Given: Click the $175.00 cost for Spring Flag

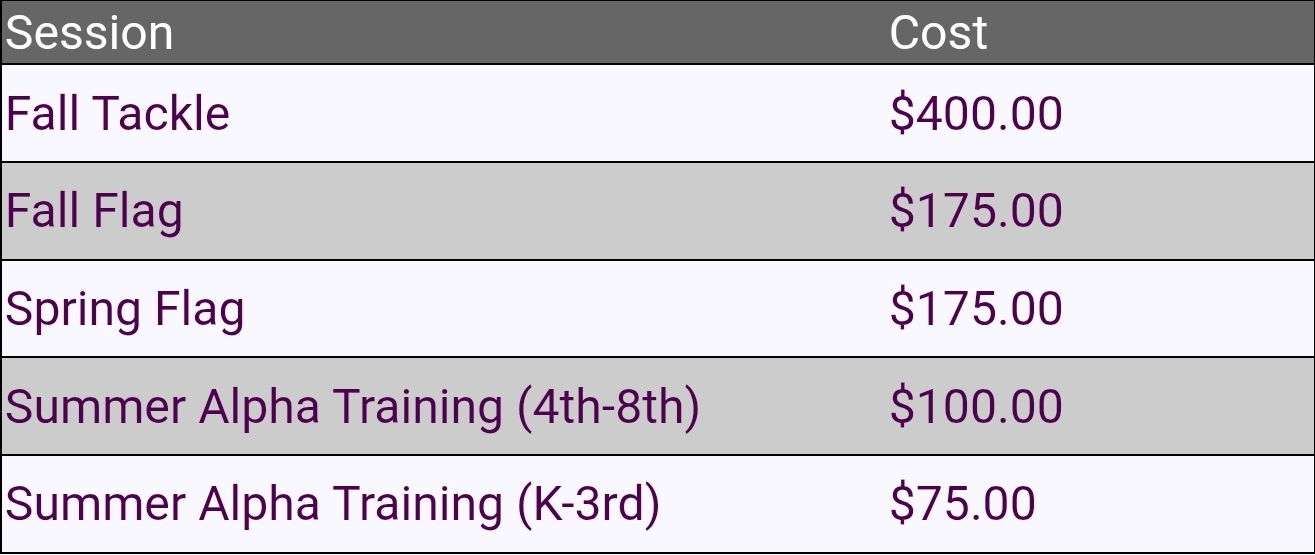Looking at the screenshot, I should click(976, 309).
